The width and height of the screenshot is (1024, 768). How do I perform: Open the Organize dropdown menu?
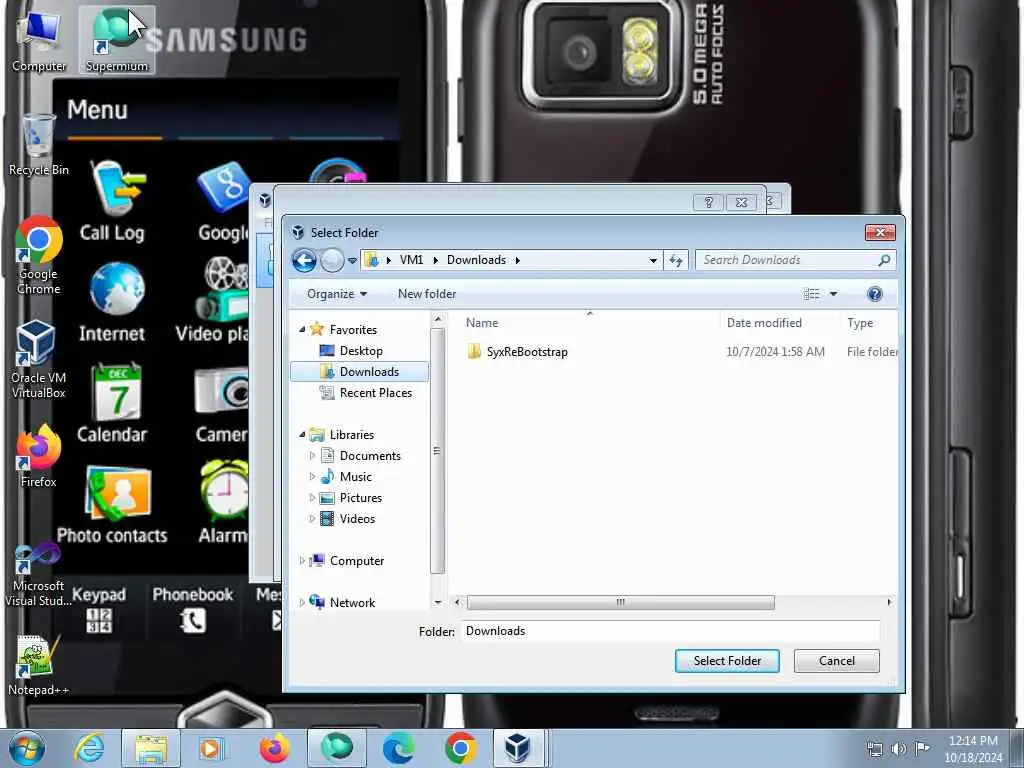(337, 294)
